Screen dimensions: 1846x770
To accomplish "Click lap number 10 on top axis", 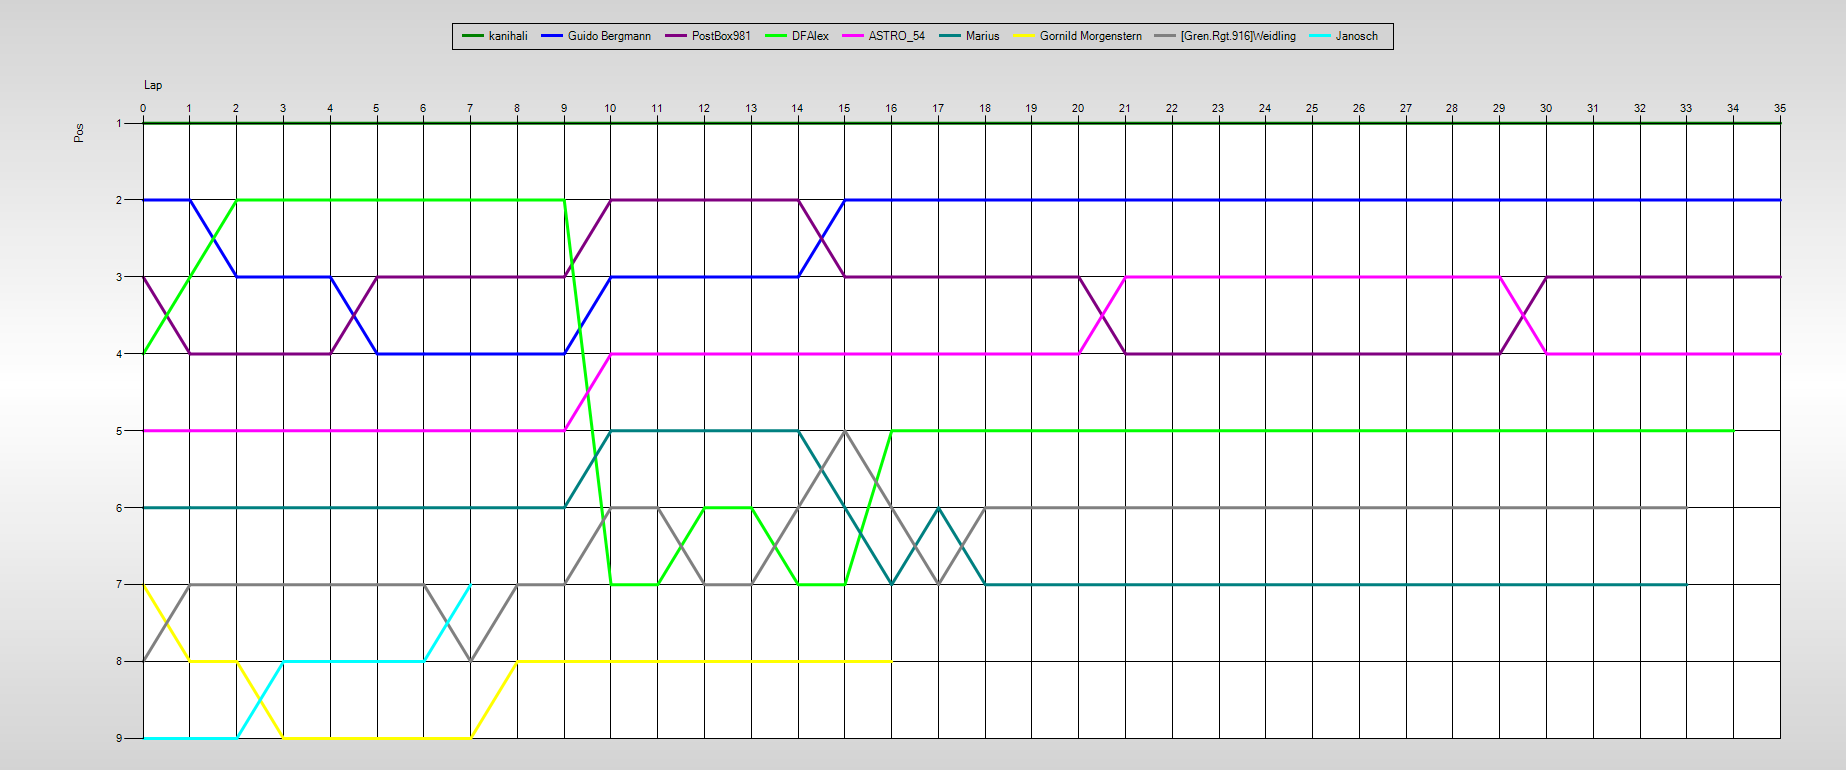I will [610, 108].
